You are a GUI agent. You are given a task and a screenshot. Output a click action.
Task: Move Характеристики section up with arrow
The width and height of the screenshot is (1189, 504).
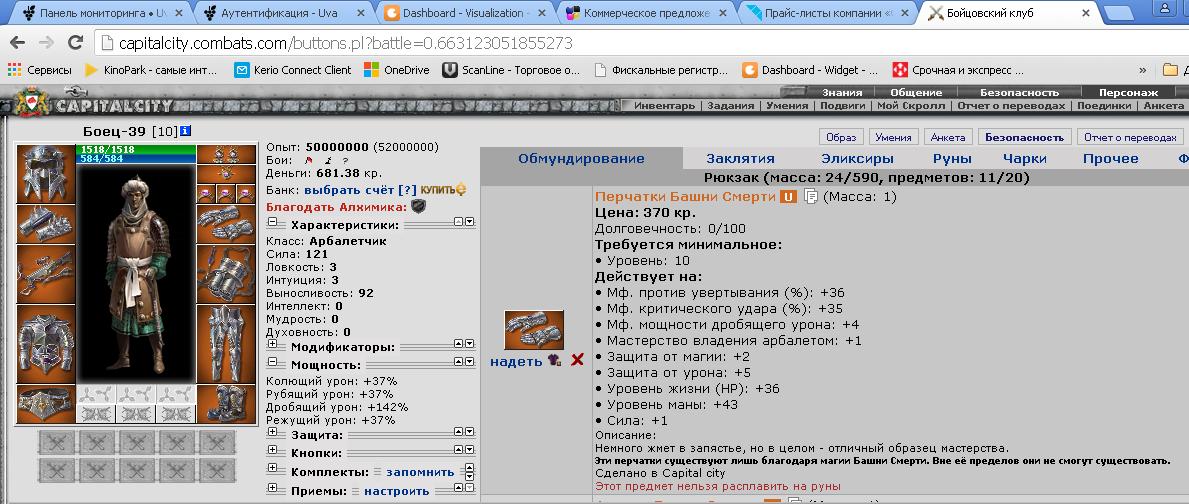458,222
